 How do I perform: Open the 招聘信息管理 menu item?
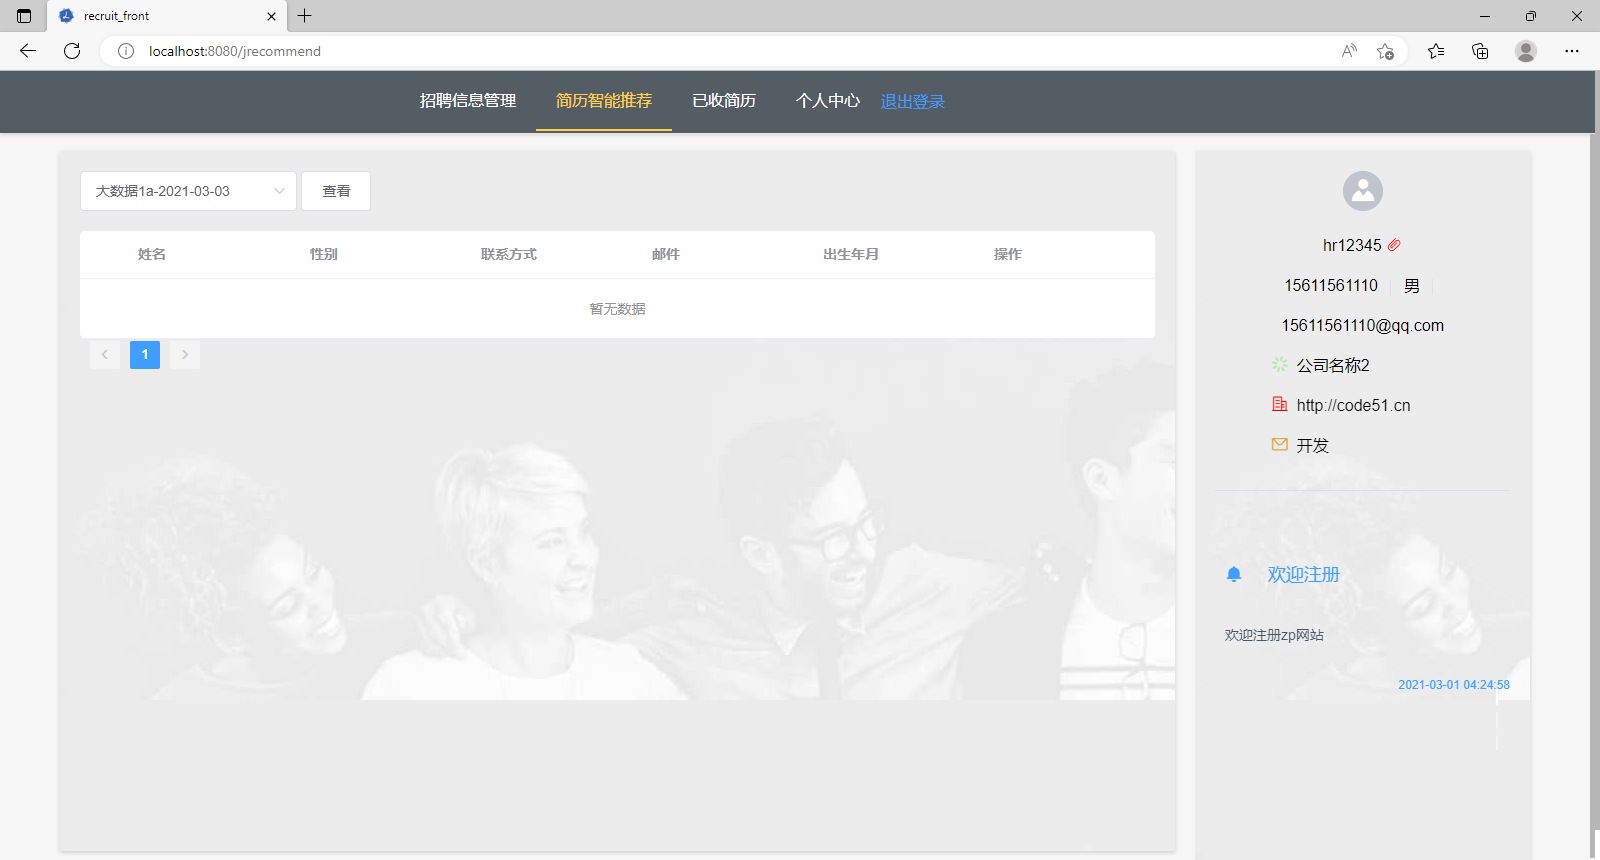468,101
